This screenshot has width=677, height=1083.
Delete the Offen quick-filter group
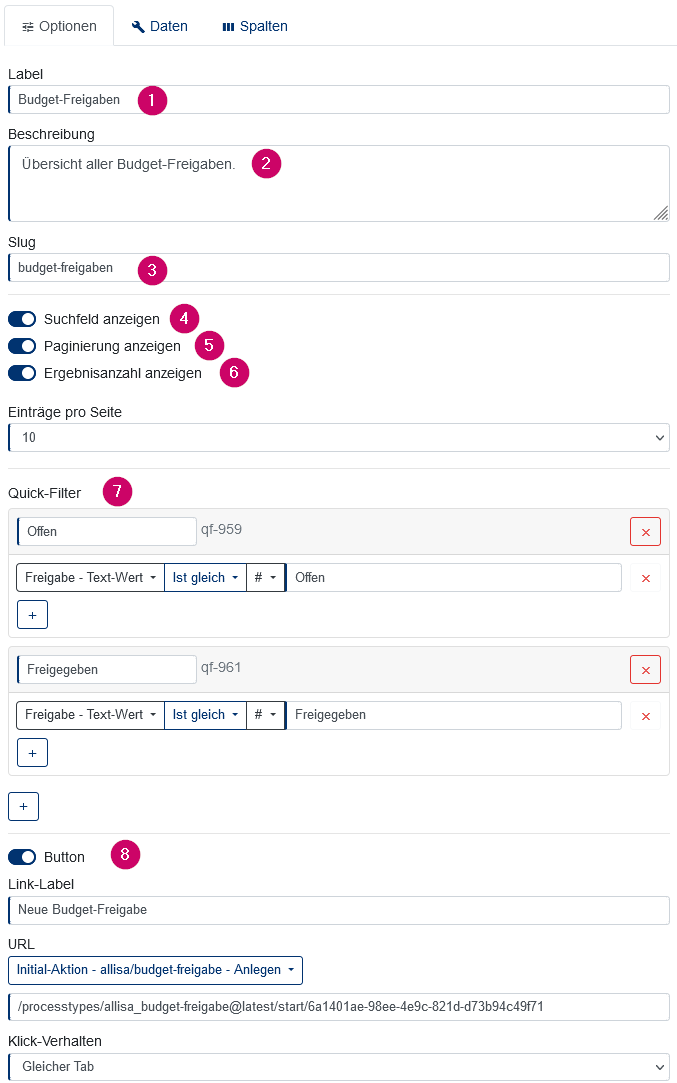pos(645,532)
